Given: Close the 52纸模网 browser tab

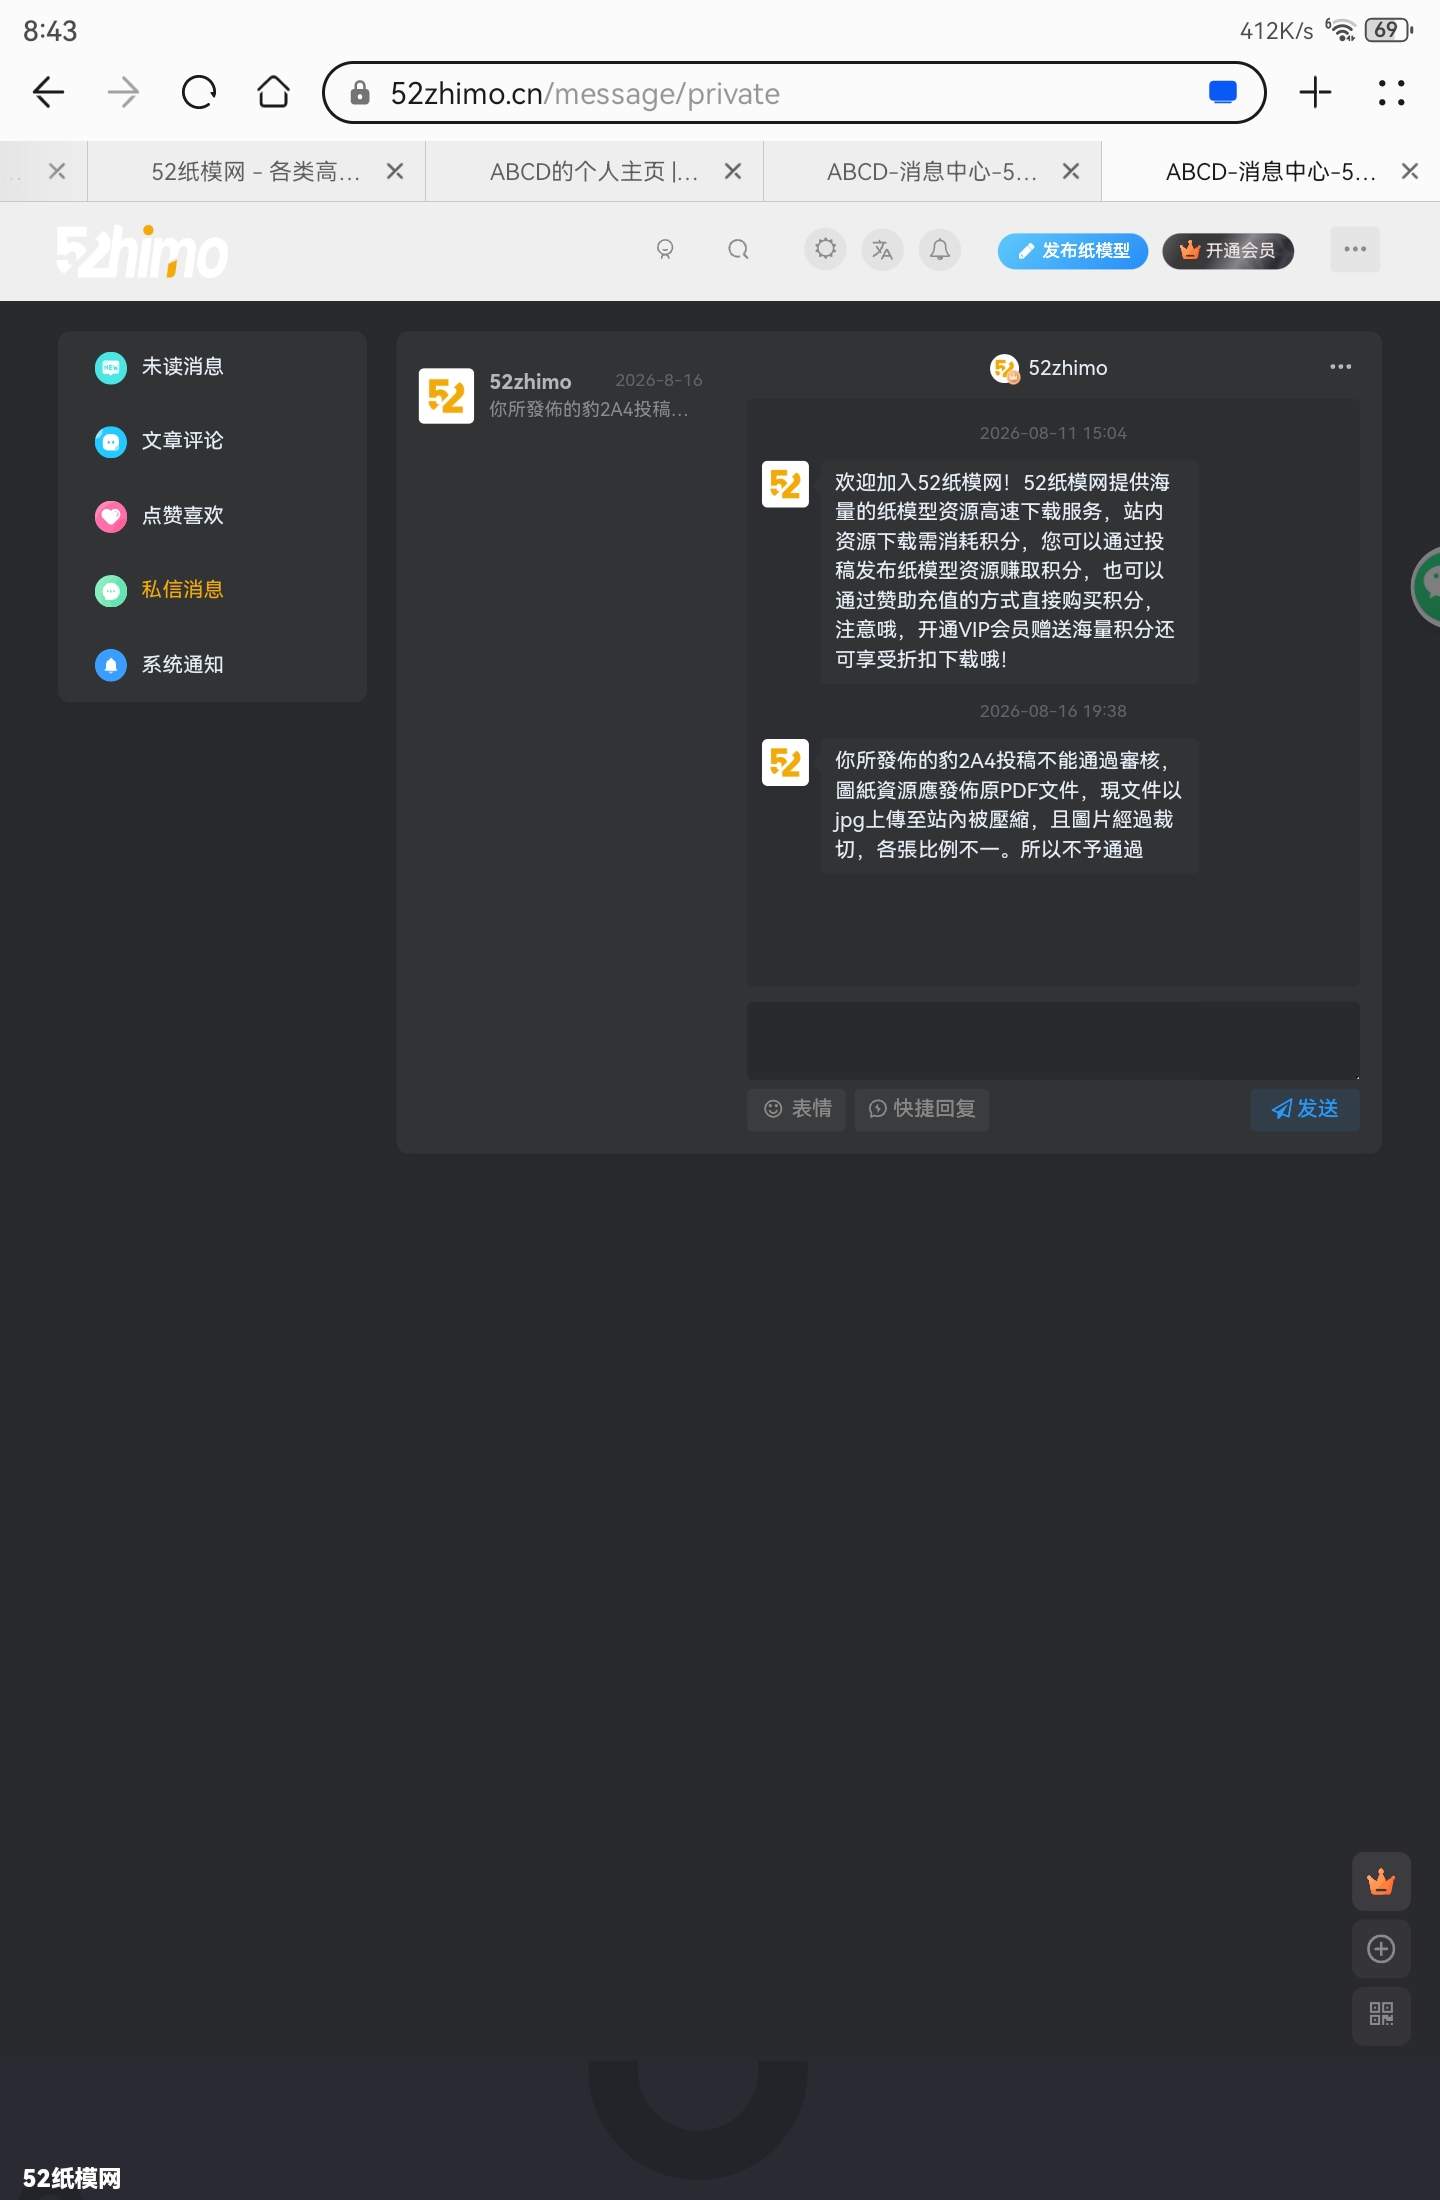Looking at the screenshot, I should click(395, 172).
